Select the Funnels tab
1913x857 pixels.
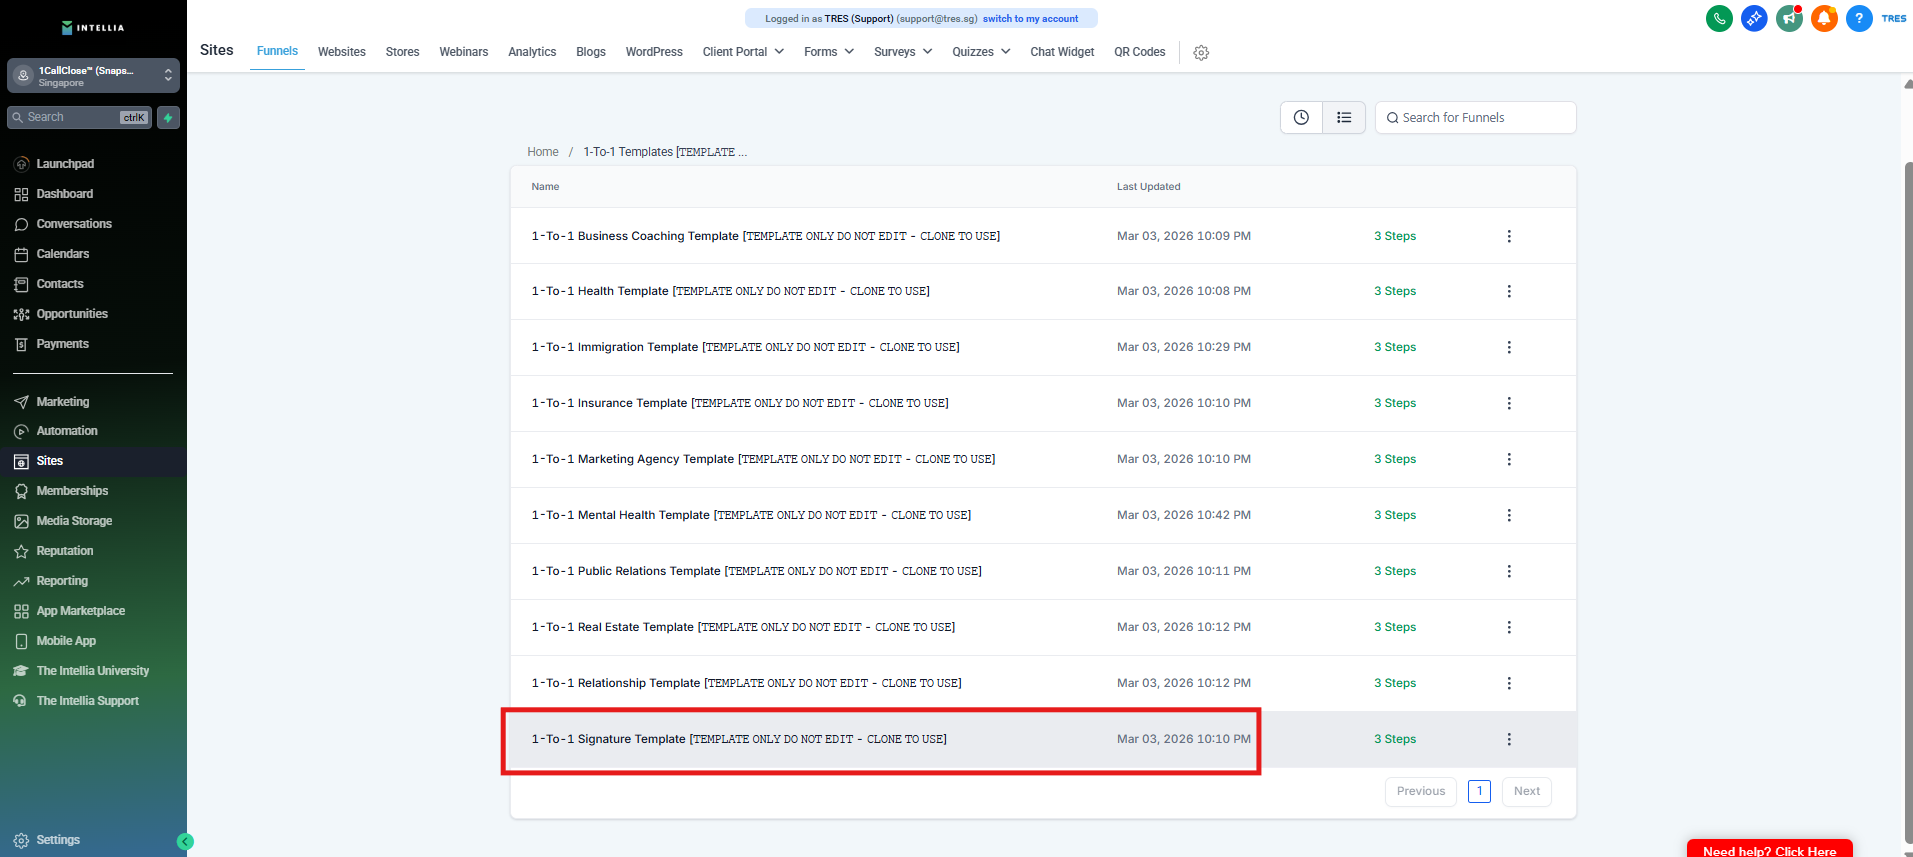[277, 51]
